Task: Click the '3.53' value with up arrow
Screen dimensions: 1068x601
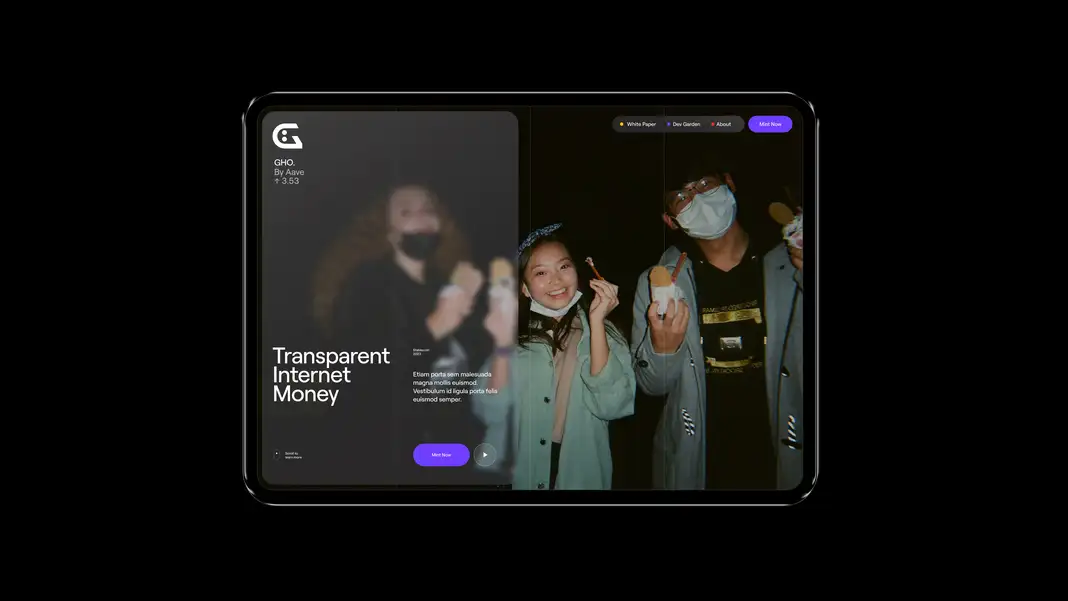Action: click(287, 181)
